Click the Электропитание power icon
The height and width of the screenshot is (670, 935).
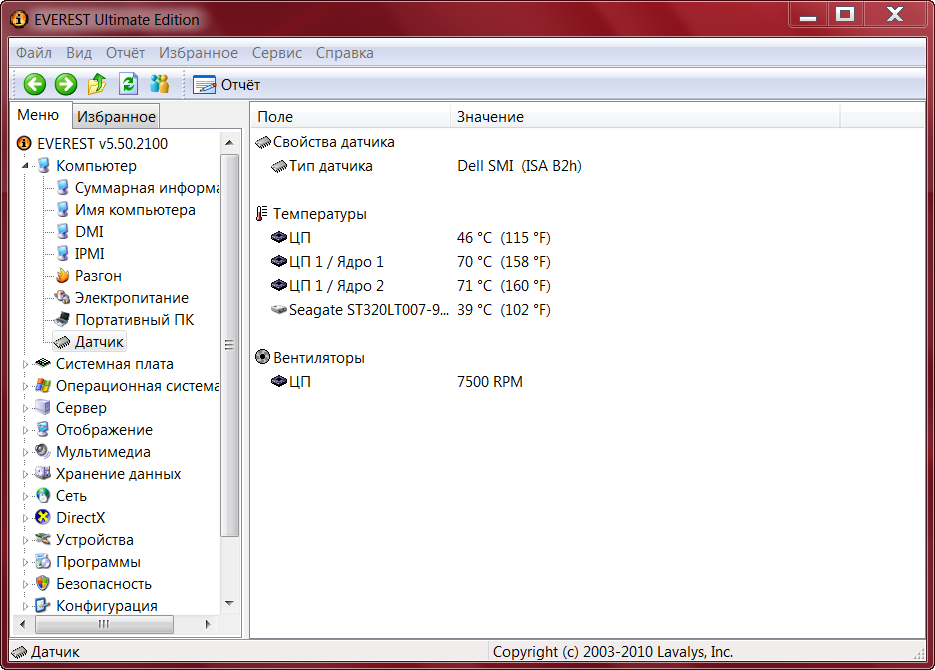pos(63,297)
